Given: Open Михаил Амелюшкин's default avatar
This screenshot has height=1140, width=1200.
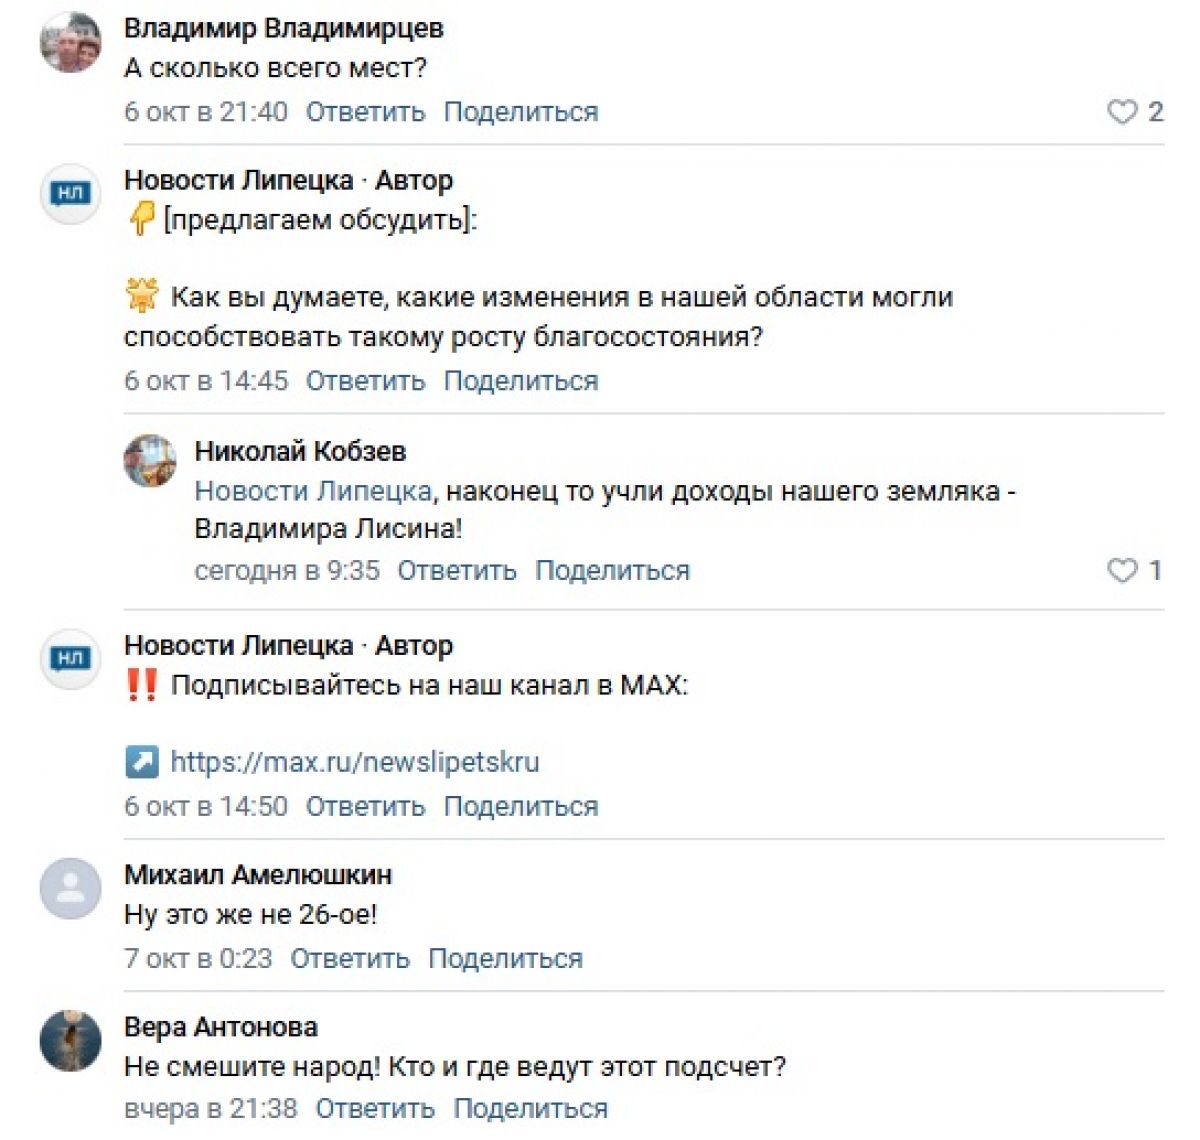Looking at the screenshot, I should coord(70,888).
